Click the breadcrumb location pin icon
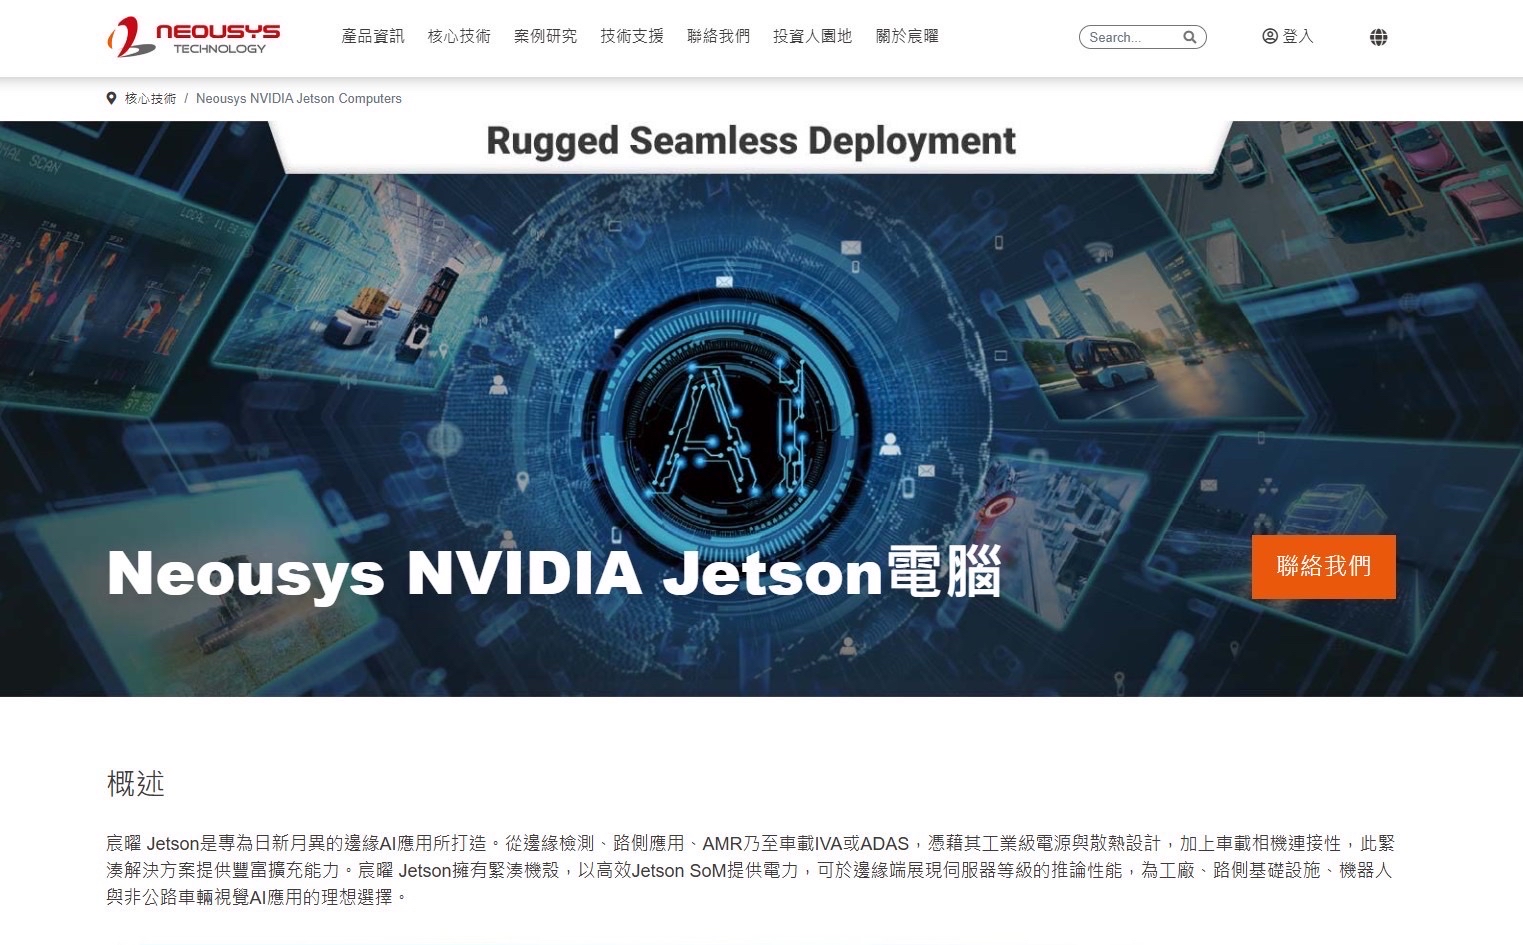Image resolution: width=1523 pixels, height=945 pixels. click(111, 98)
